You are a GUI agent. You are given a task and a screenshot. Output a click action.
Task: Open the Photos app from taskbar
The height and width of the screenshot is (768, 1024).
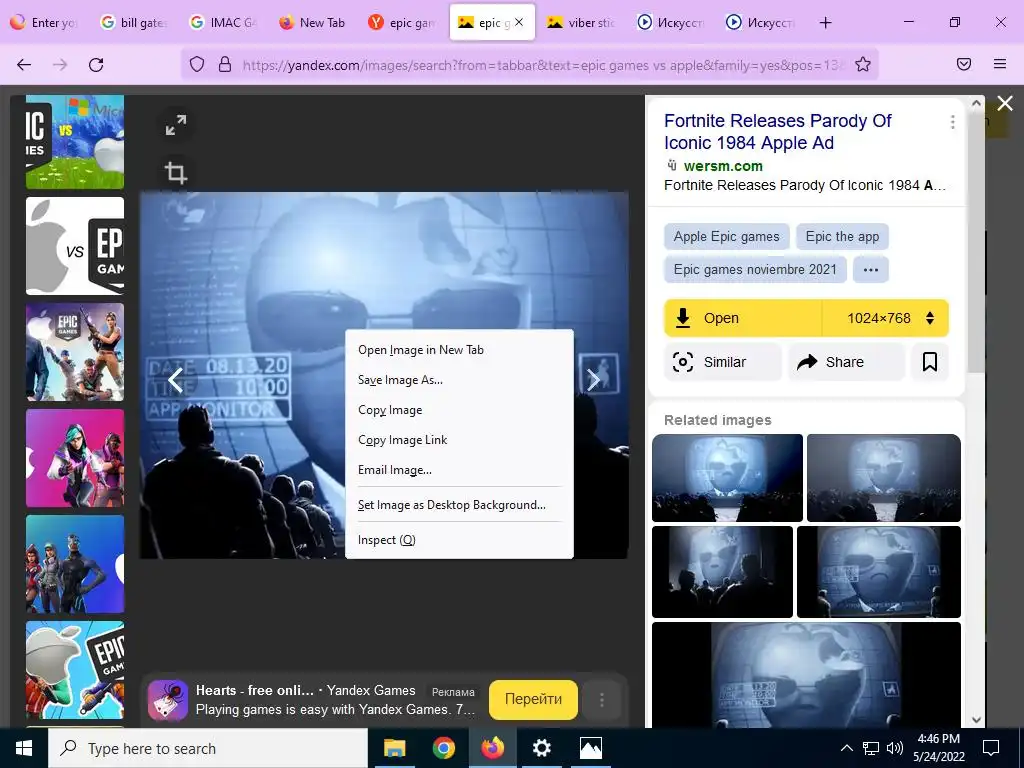tap(590, 748)
